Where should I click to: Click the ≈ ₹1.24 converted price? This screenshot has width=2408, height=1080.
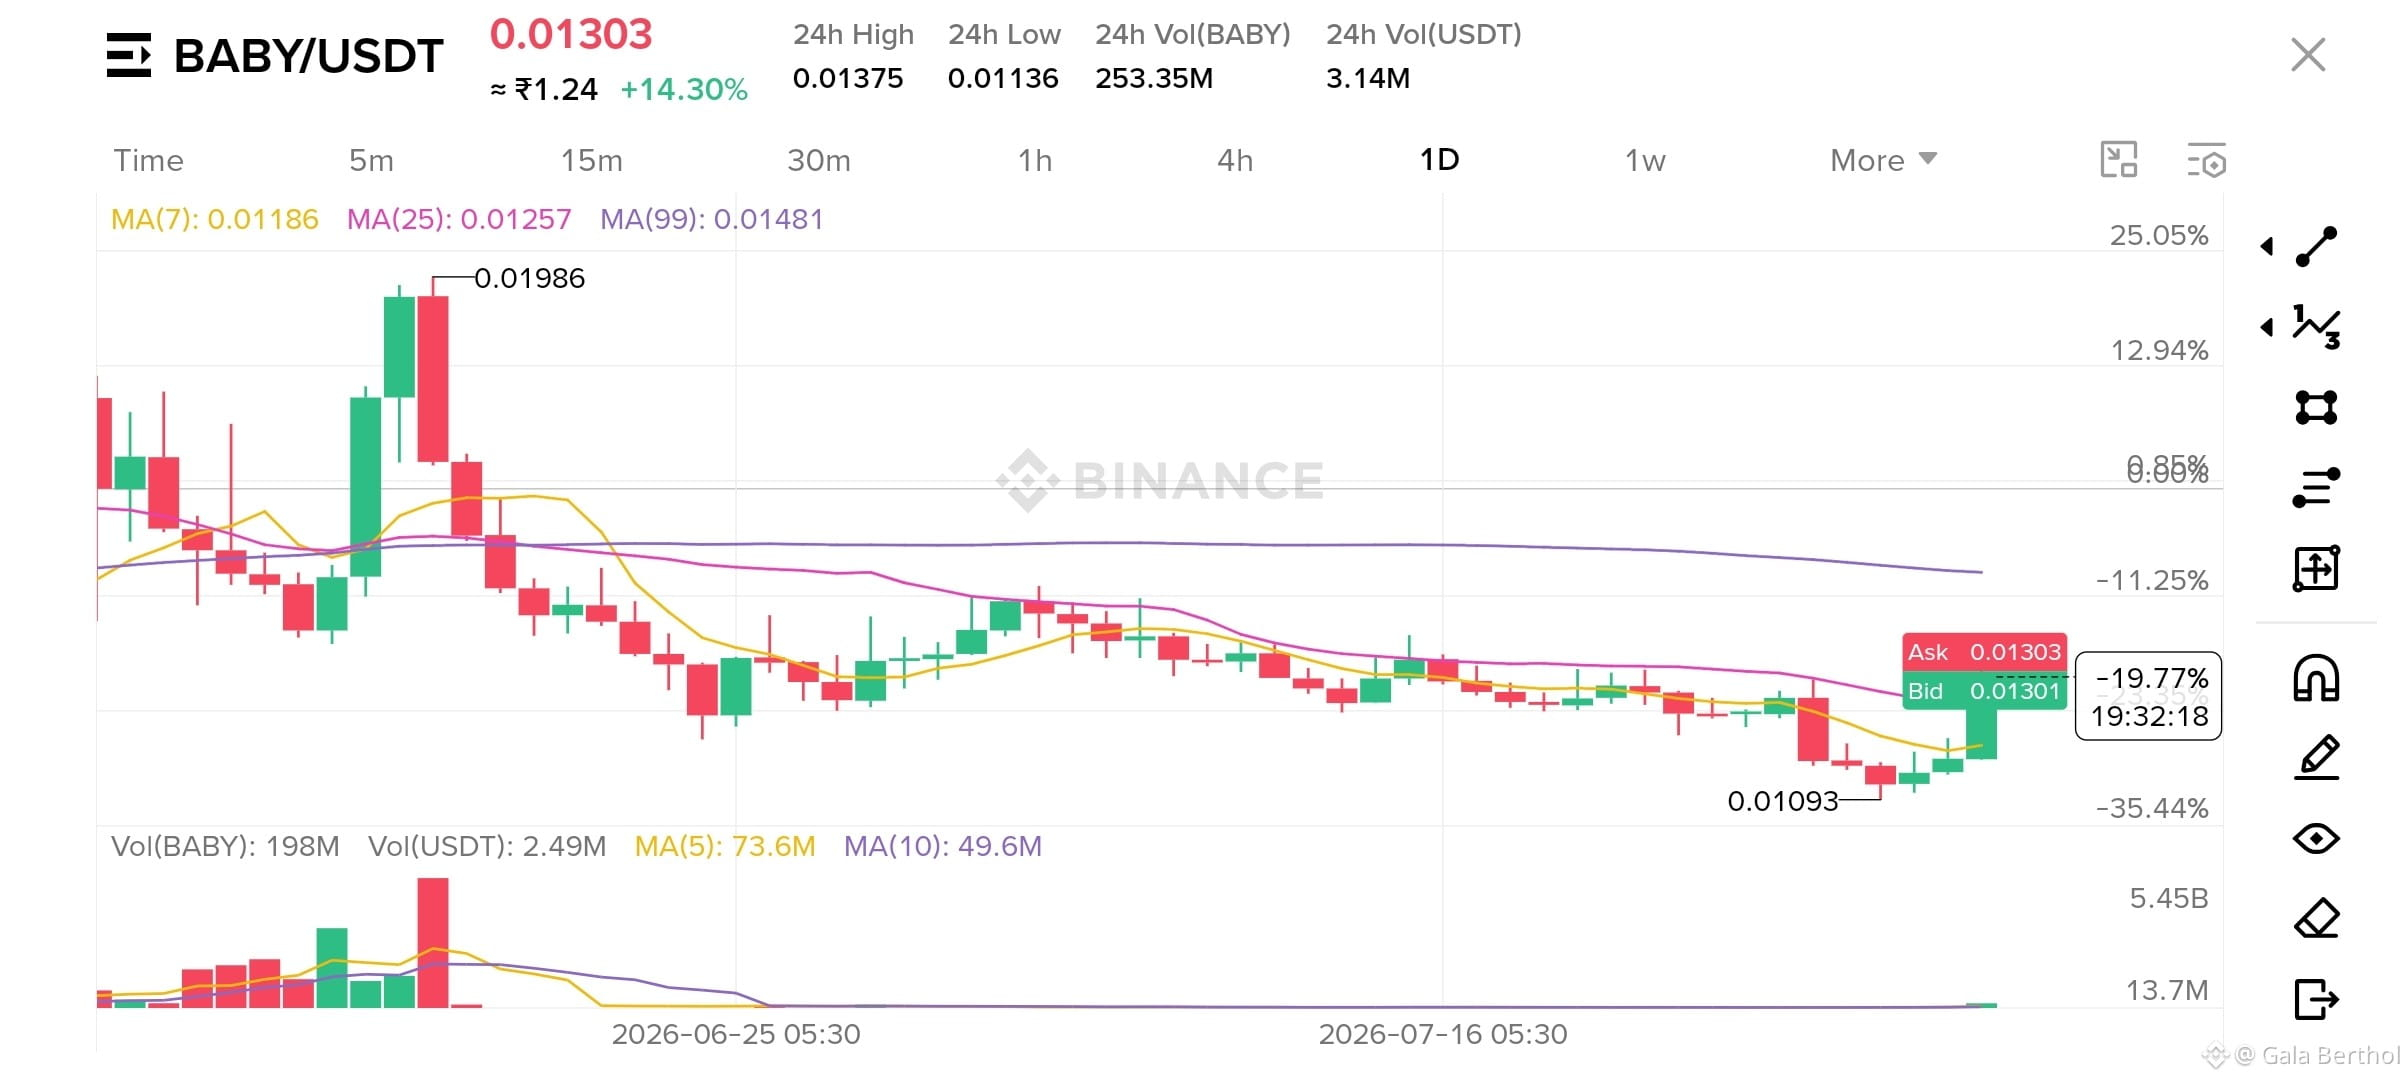tap(544, 90)
